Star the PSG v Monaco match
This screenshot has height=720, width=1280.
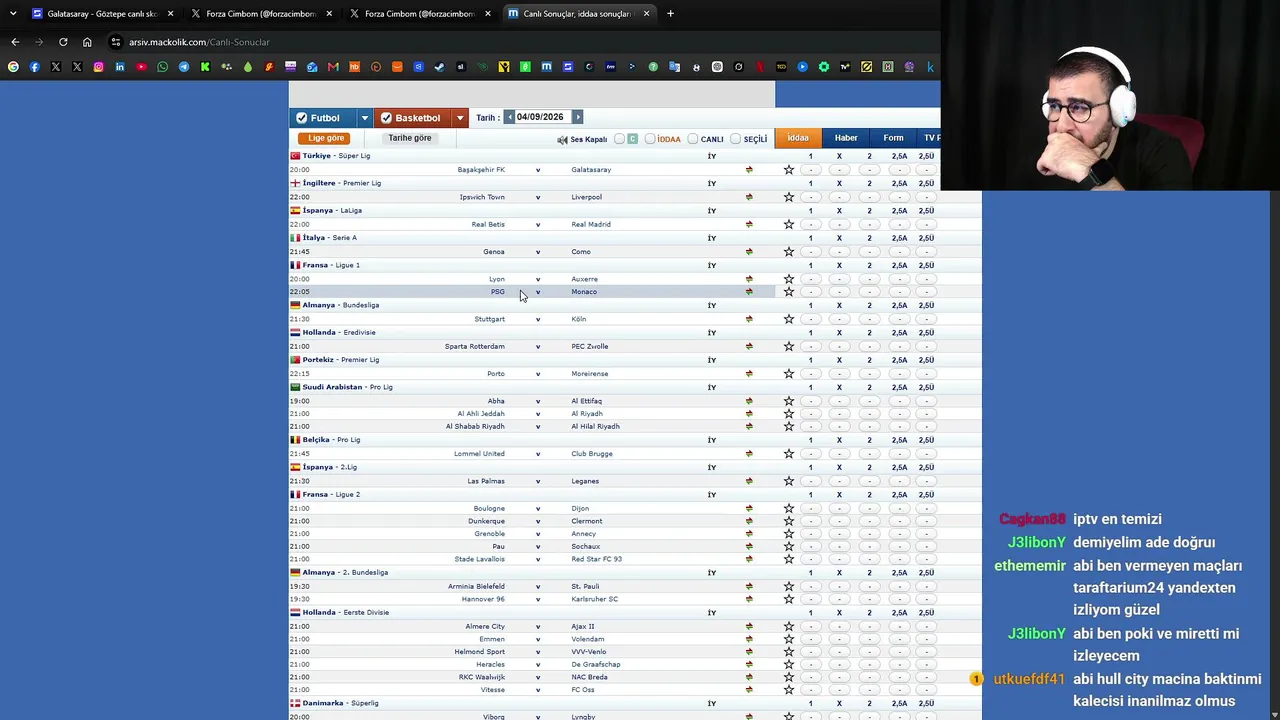[x=788, y=292]
